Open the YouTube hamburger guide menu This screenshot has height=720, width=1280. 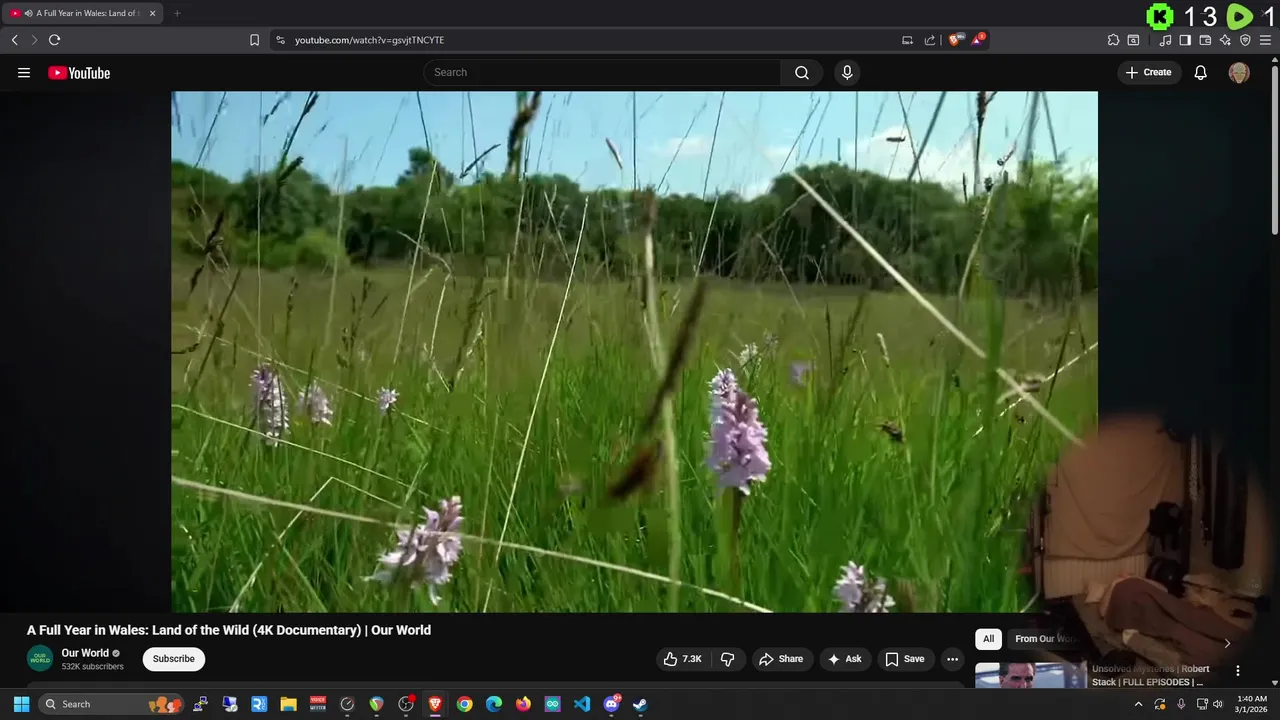pos(24,72)
